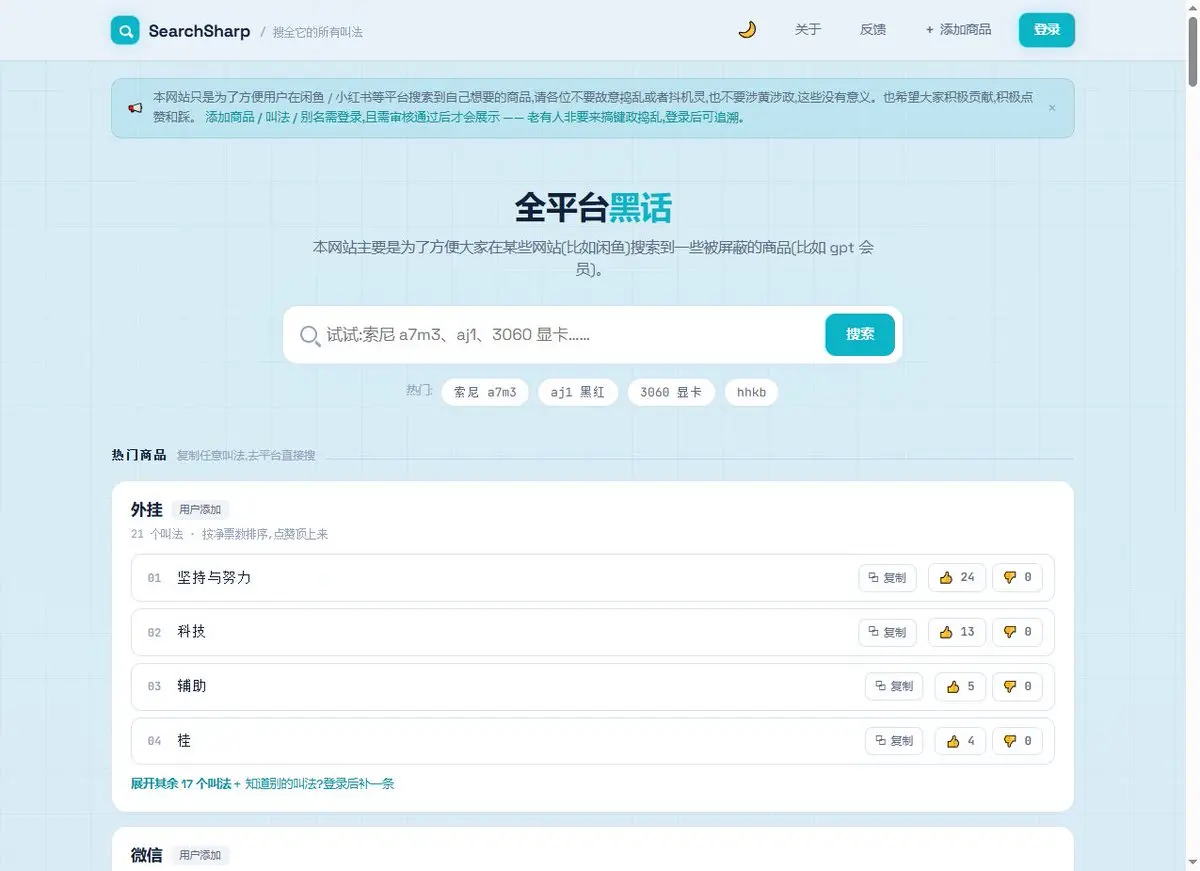The image size is (1200, 871).
Task: Click the 用户添加 badge next to 微信
Action: point(200,856)
